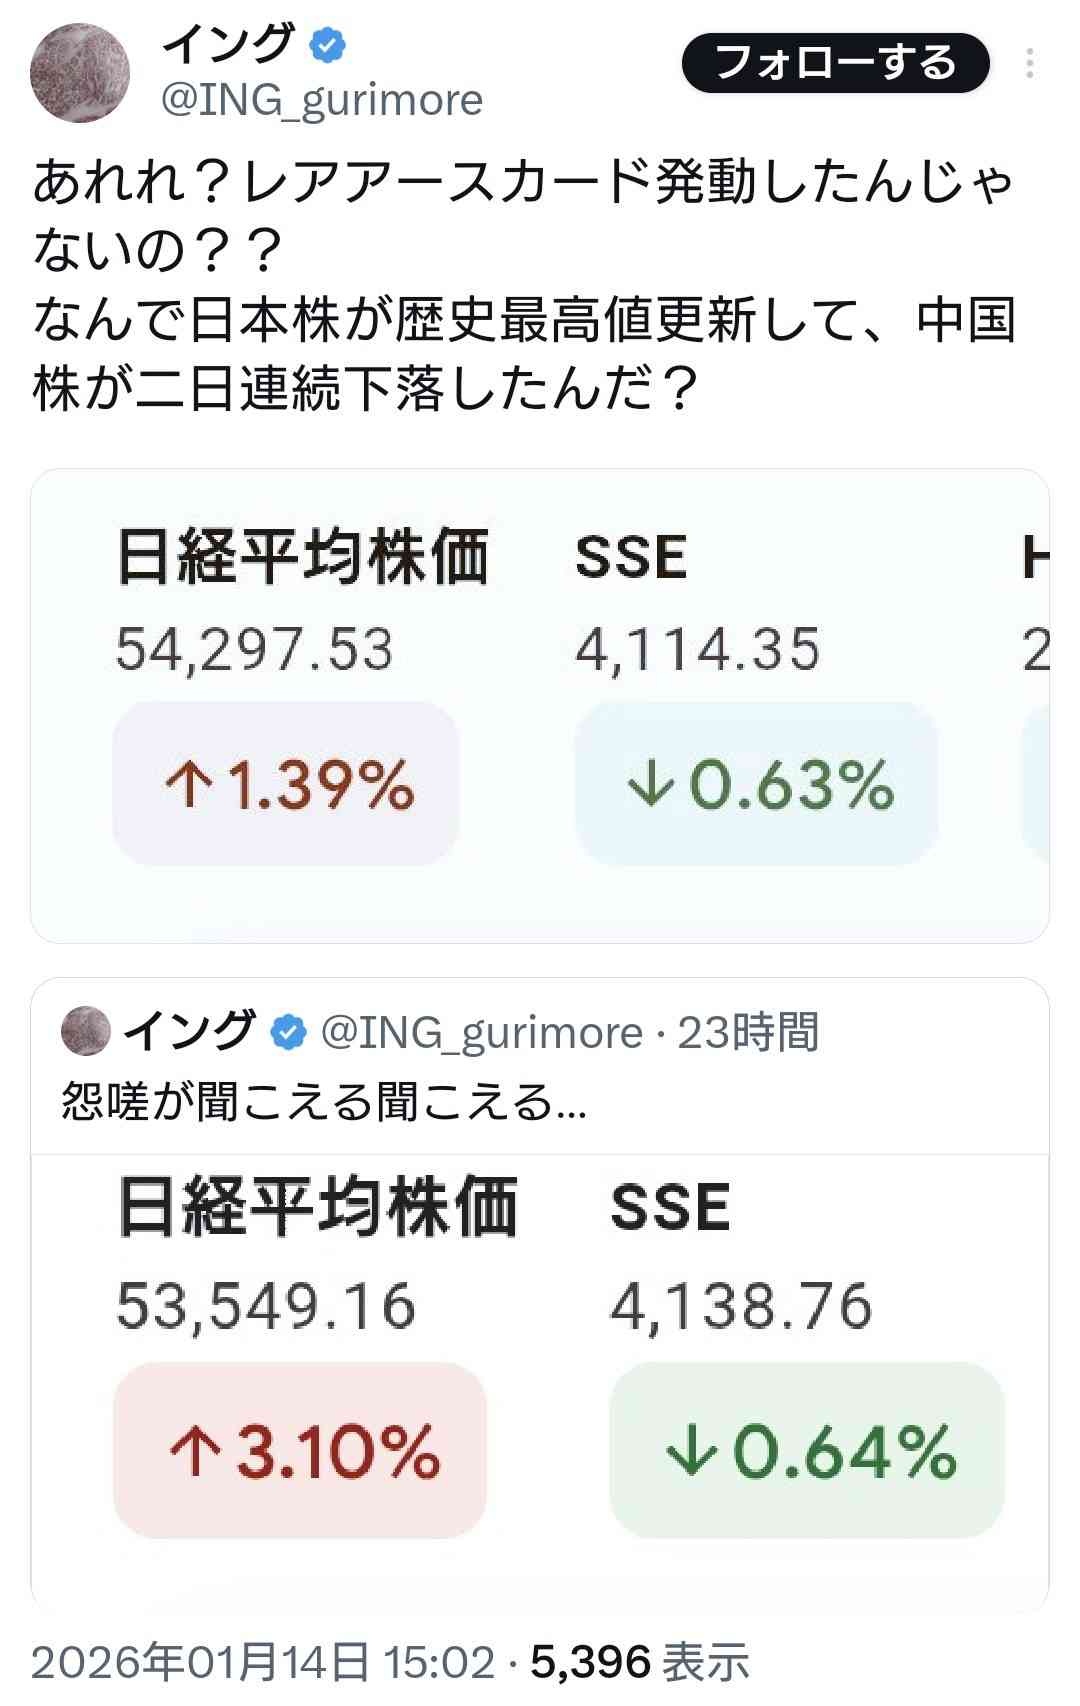Screen dimensions: 1080x1706
Task: Click the ↓0.64% green badge
Action: click(x=806, y=1450)
